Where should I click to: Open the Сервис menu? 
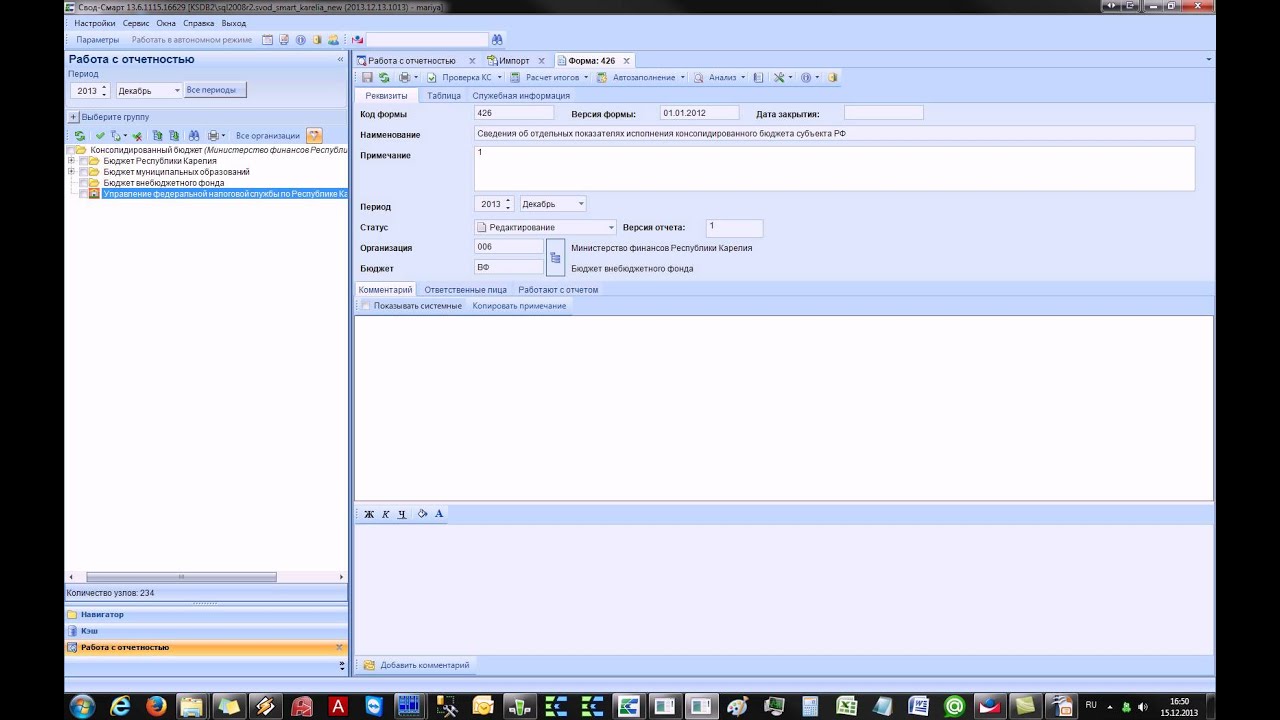(x=136, y=22)
